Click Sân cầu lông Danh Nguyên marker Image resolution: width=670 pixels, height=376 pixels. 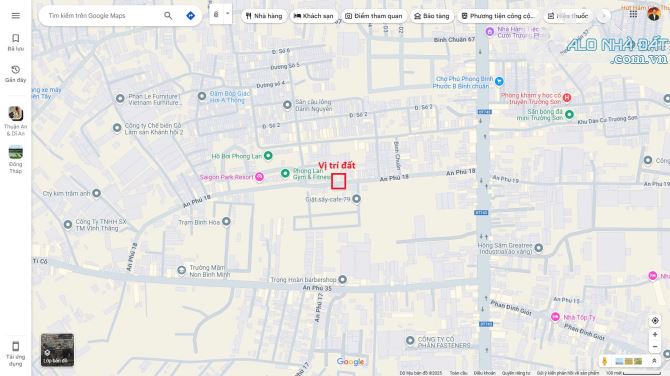pyautogui.click(x=288, y=105)
